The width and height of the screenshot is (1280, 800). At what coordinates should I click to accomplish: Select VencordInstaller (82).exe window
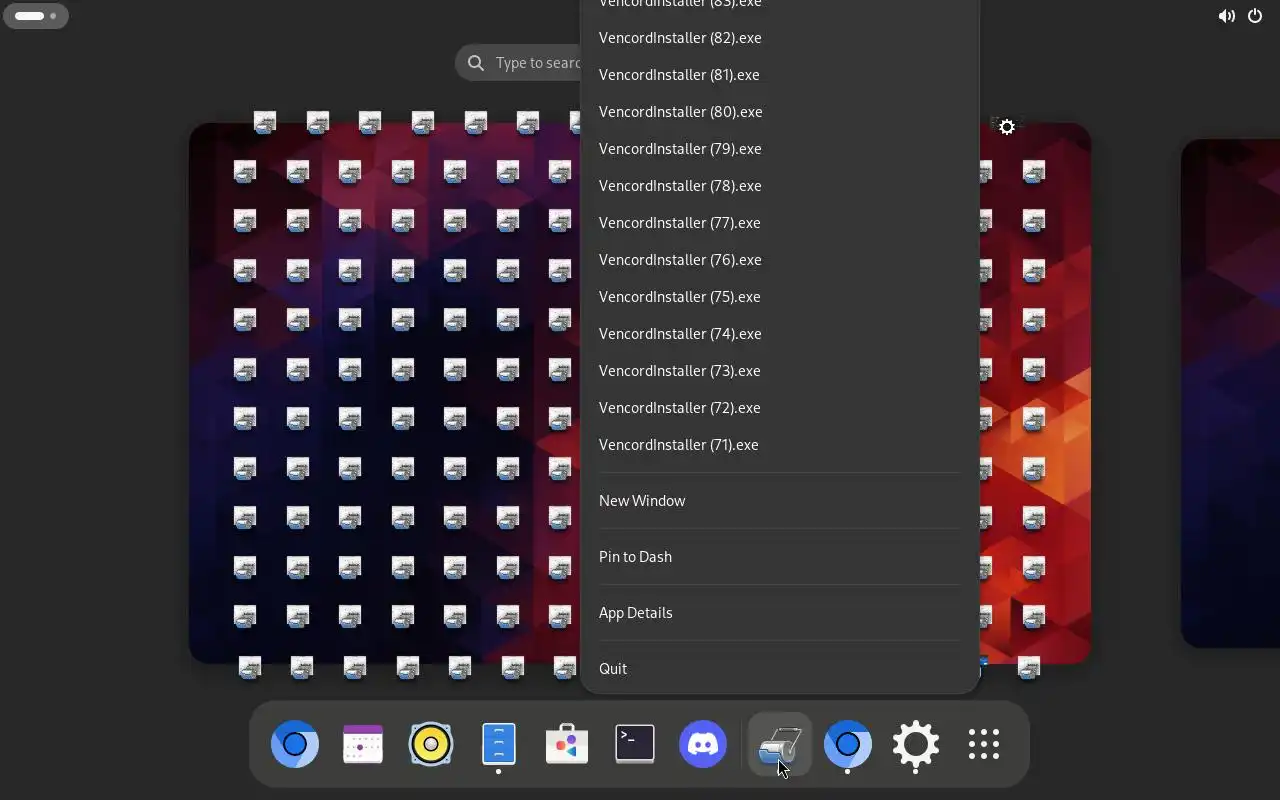tap(779, 38)
